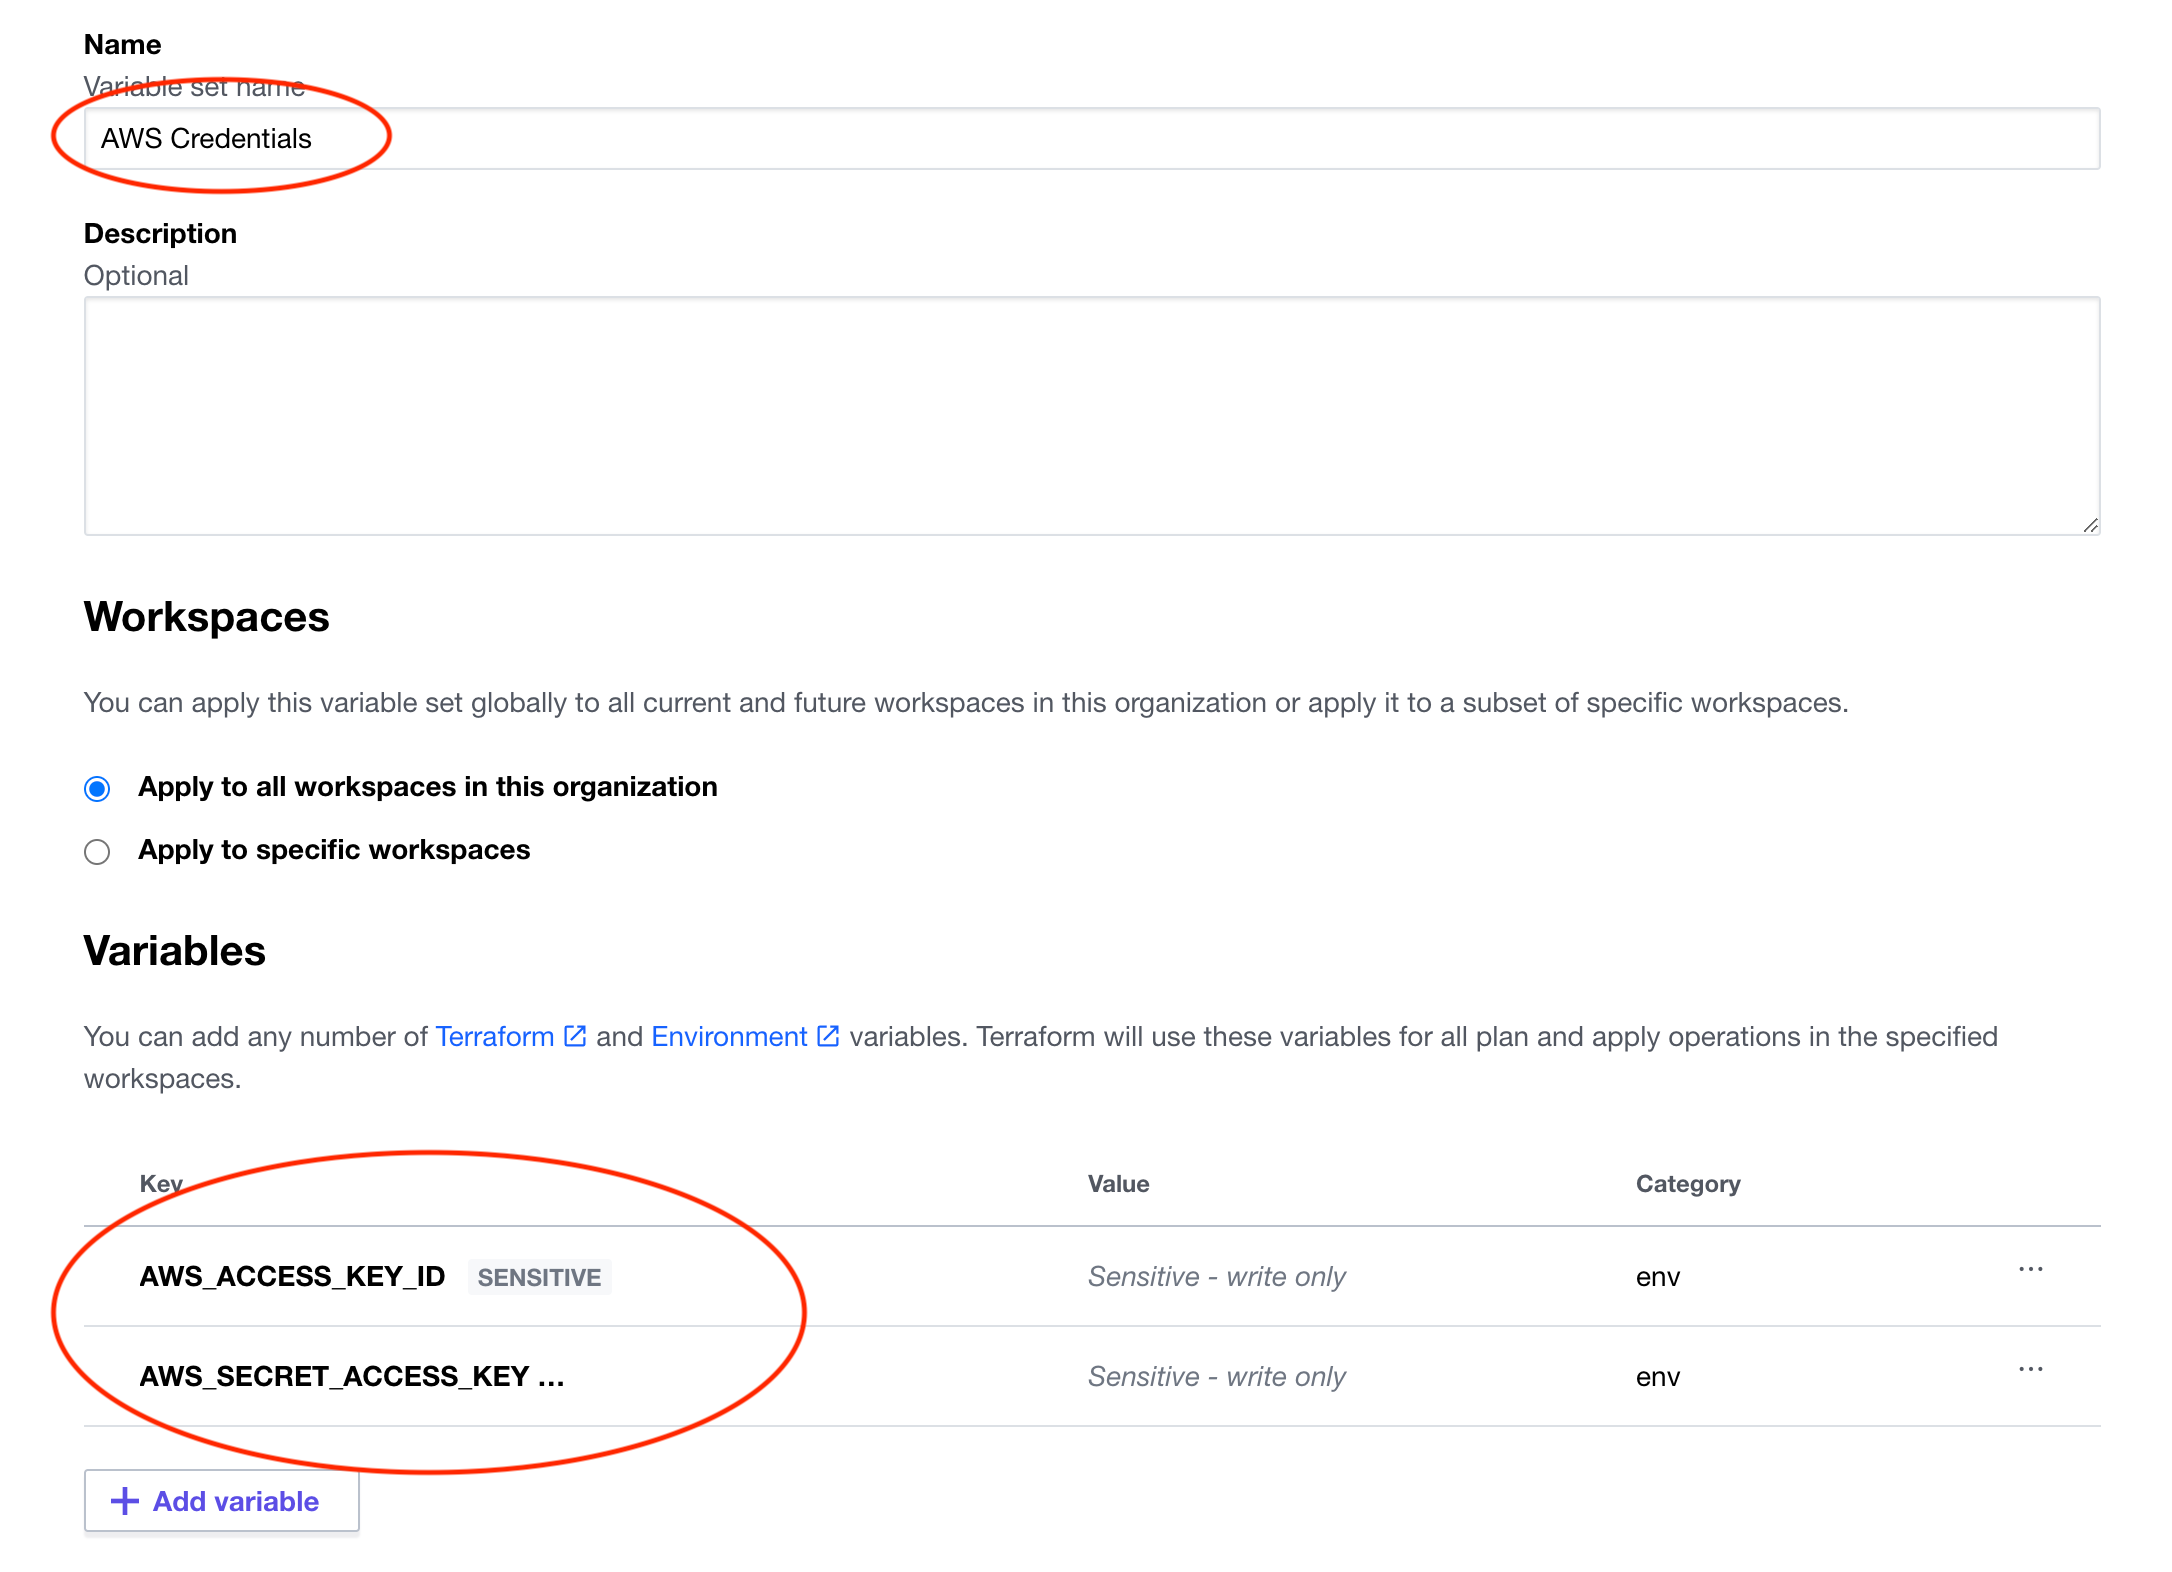Click the Sensitive - write only value for AWS_ACCESS_KEY_ID
This screenshot has height=1572, width=2172.
pyautogui.click(x=1216, y=1277)
